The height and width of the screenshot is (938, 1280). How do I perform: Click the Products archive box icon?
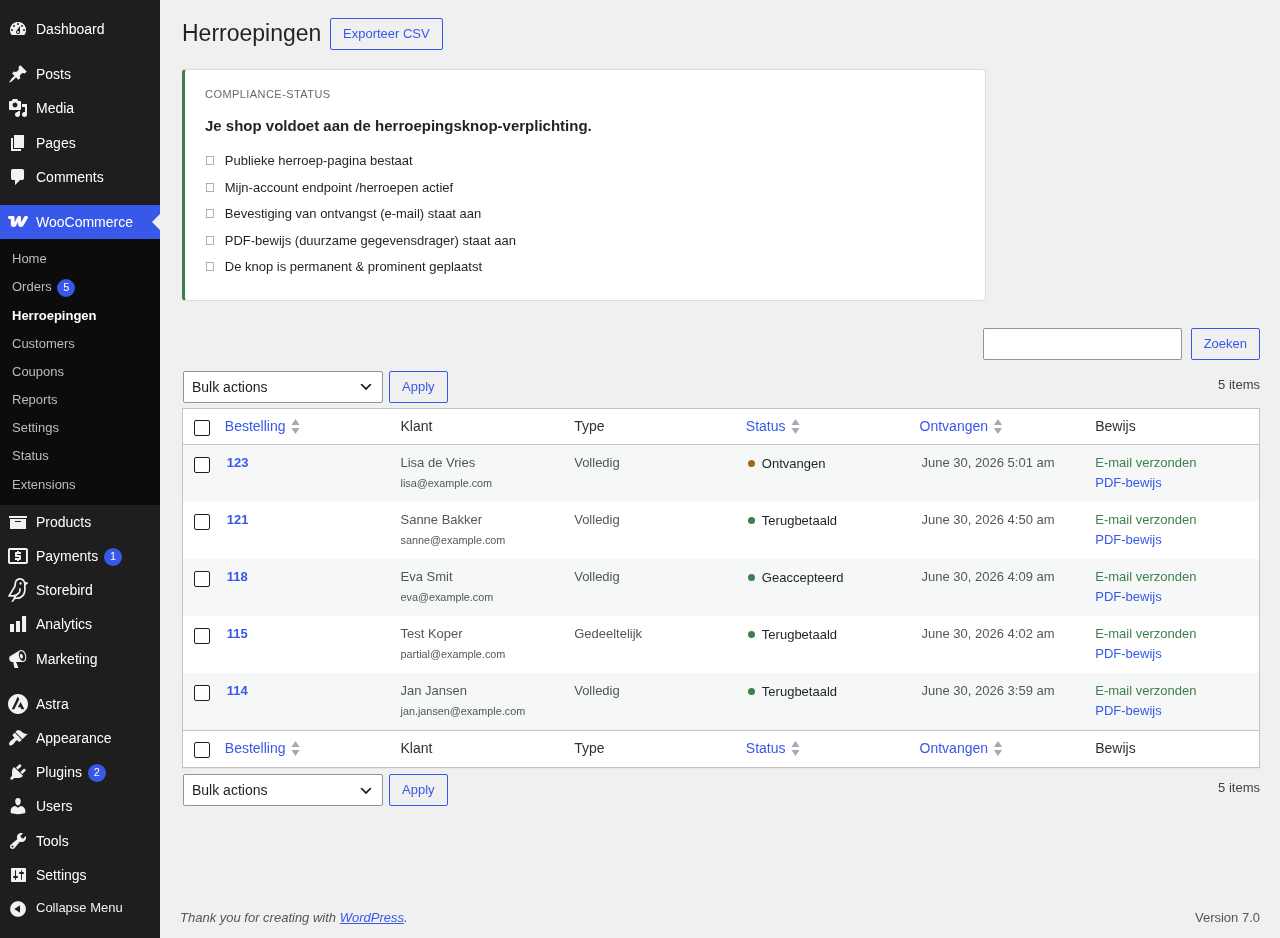(18, 522)
